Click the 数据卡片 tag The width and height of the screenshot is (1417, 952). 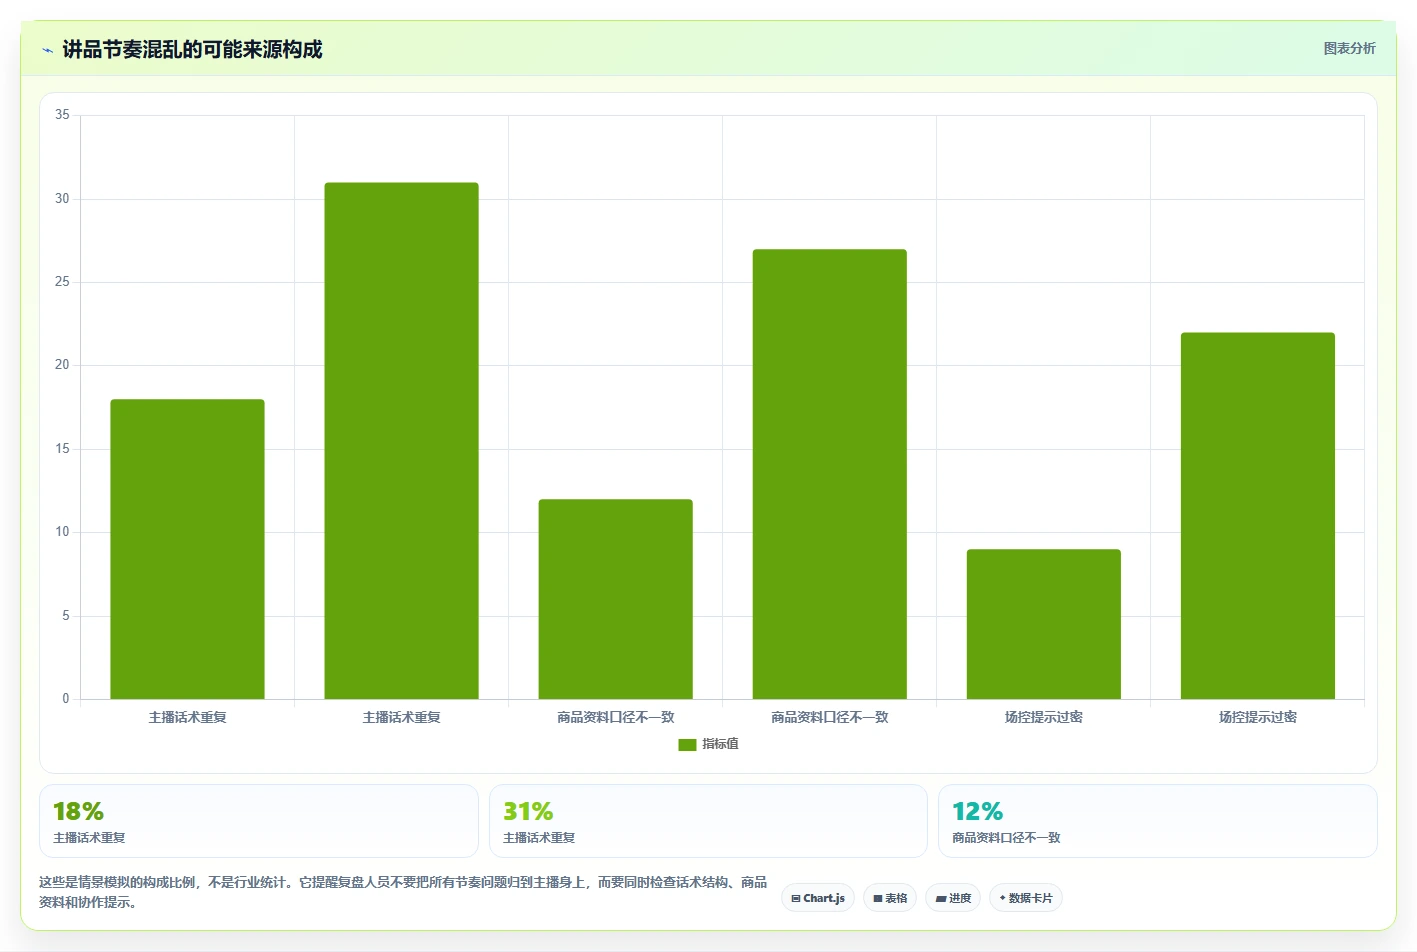pos(1026,898)
